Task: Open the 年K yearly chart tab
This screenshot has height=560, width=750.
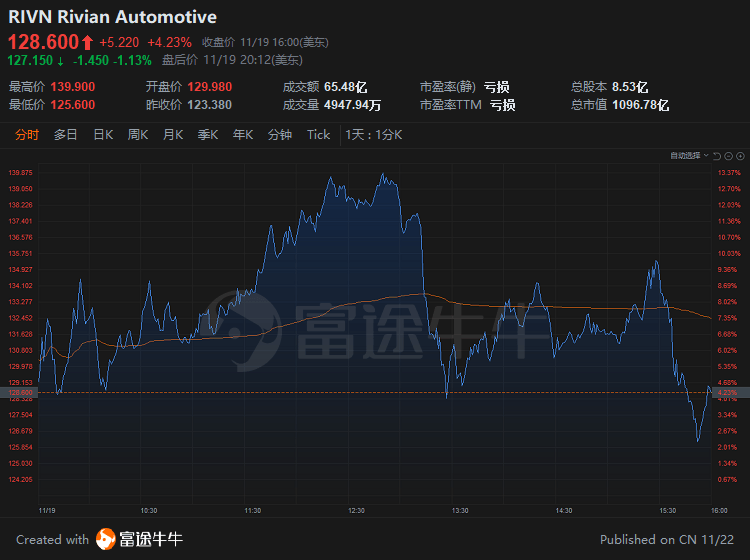Action: pos(243,135)
